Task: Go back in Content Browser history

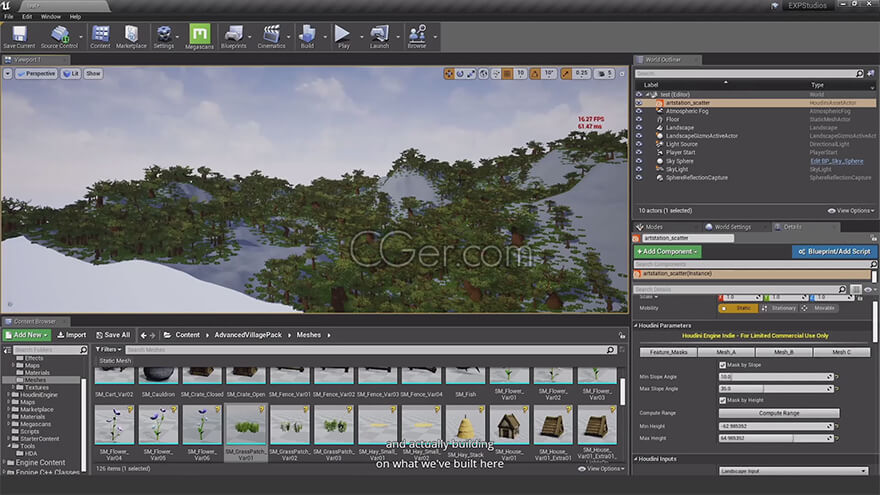Action: (x=144, y=335)
